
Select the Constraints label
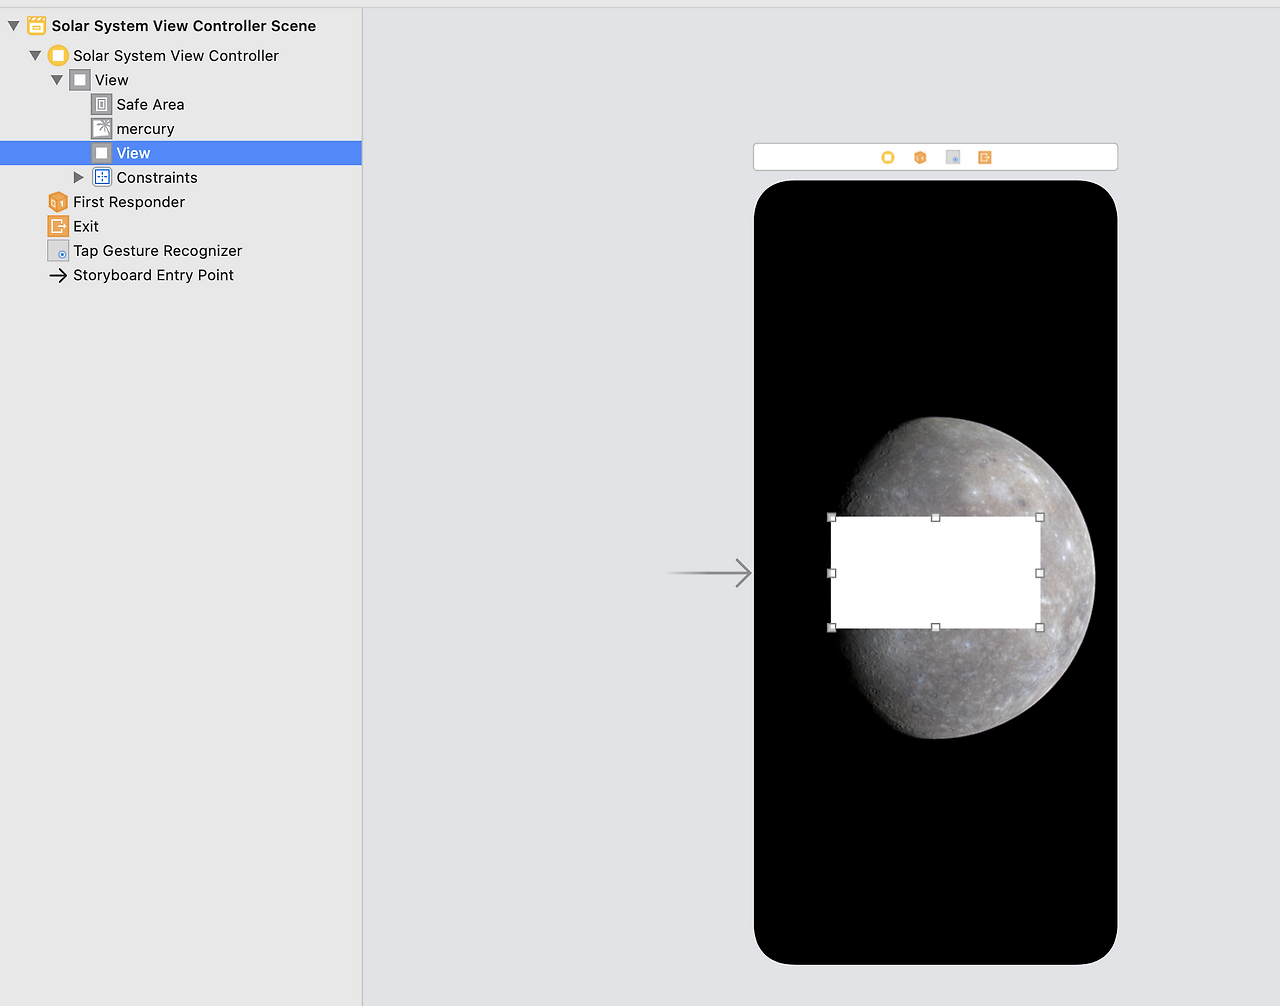pyautogui.click(x=157, y=177)
